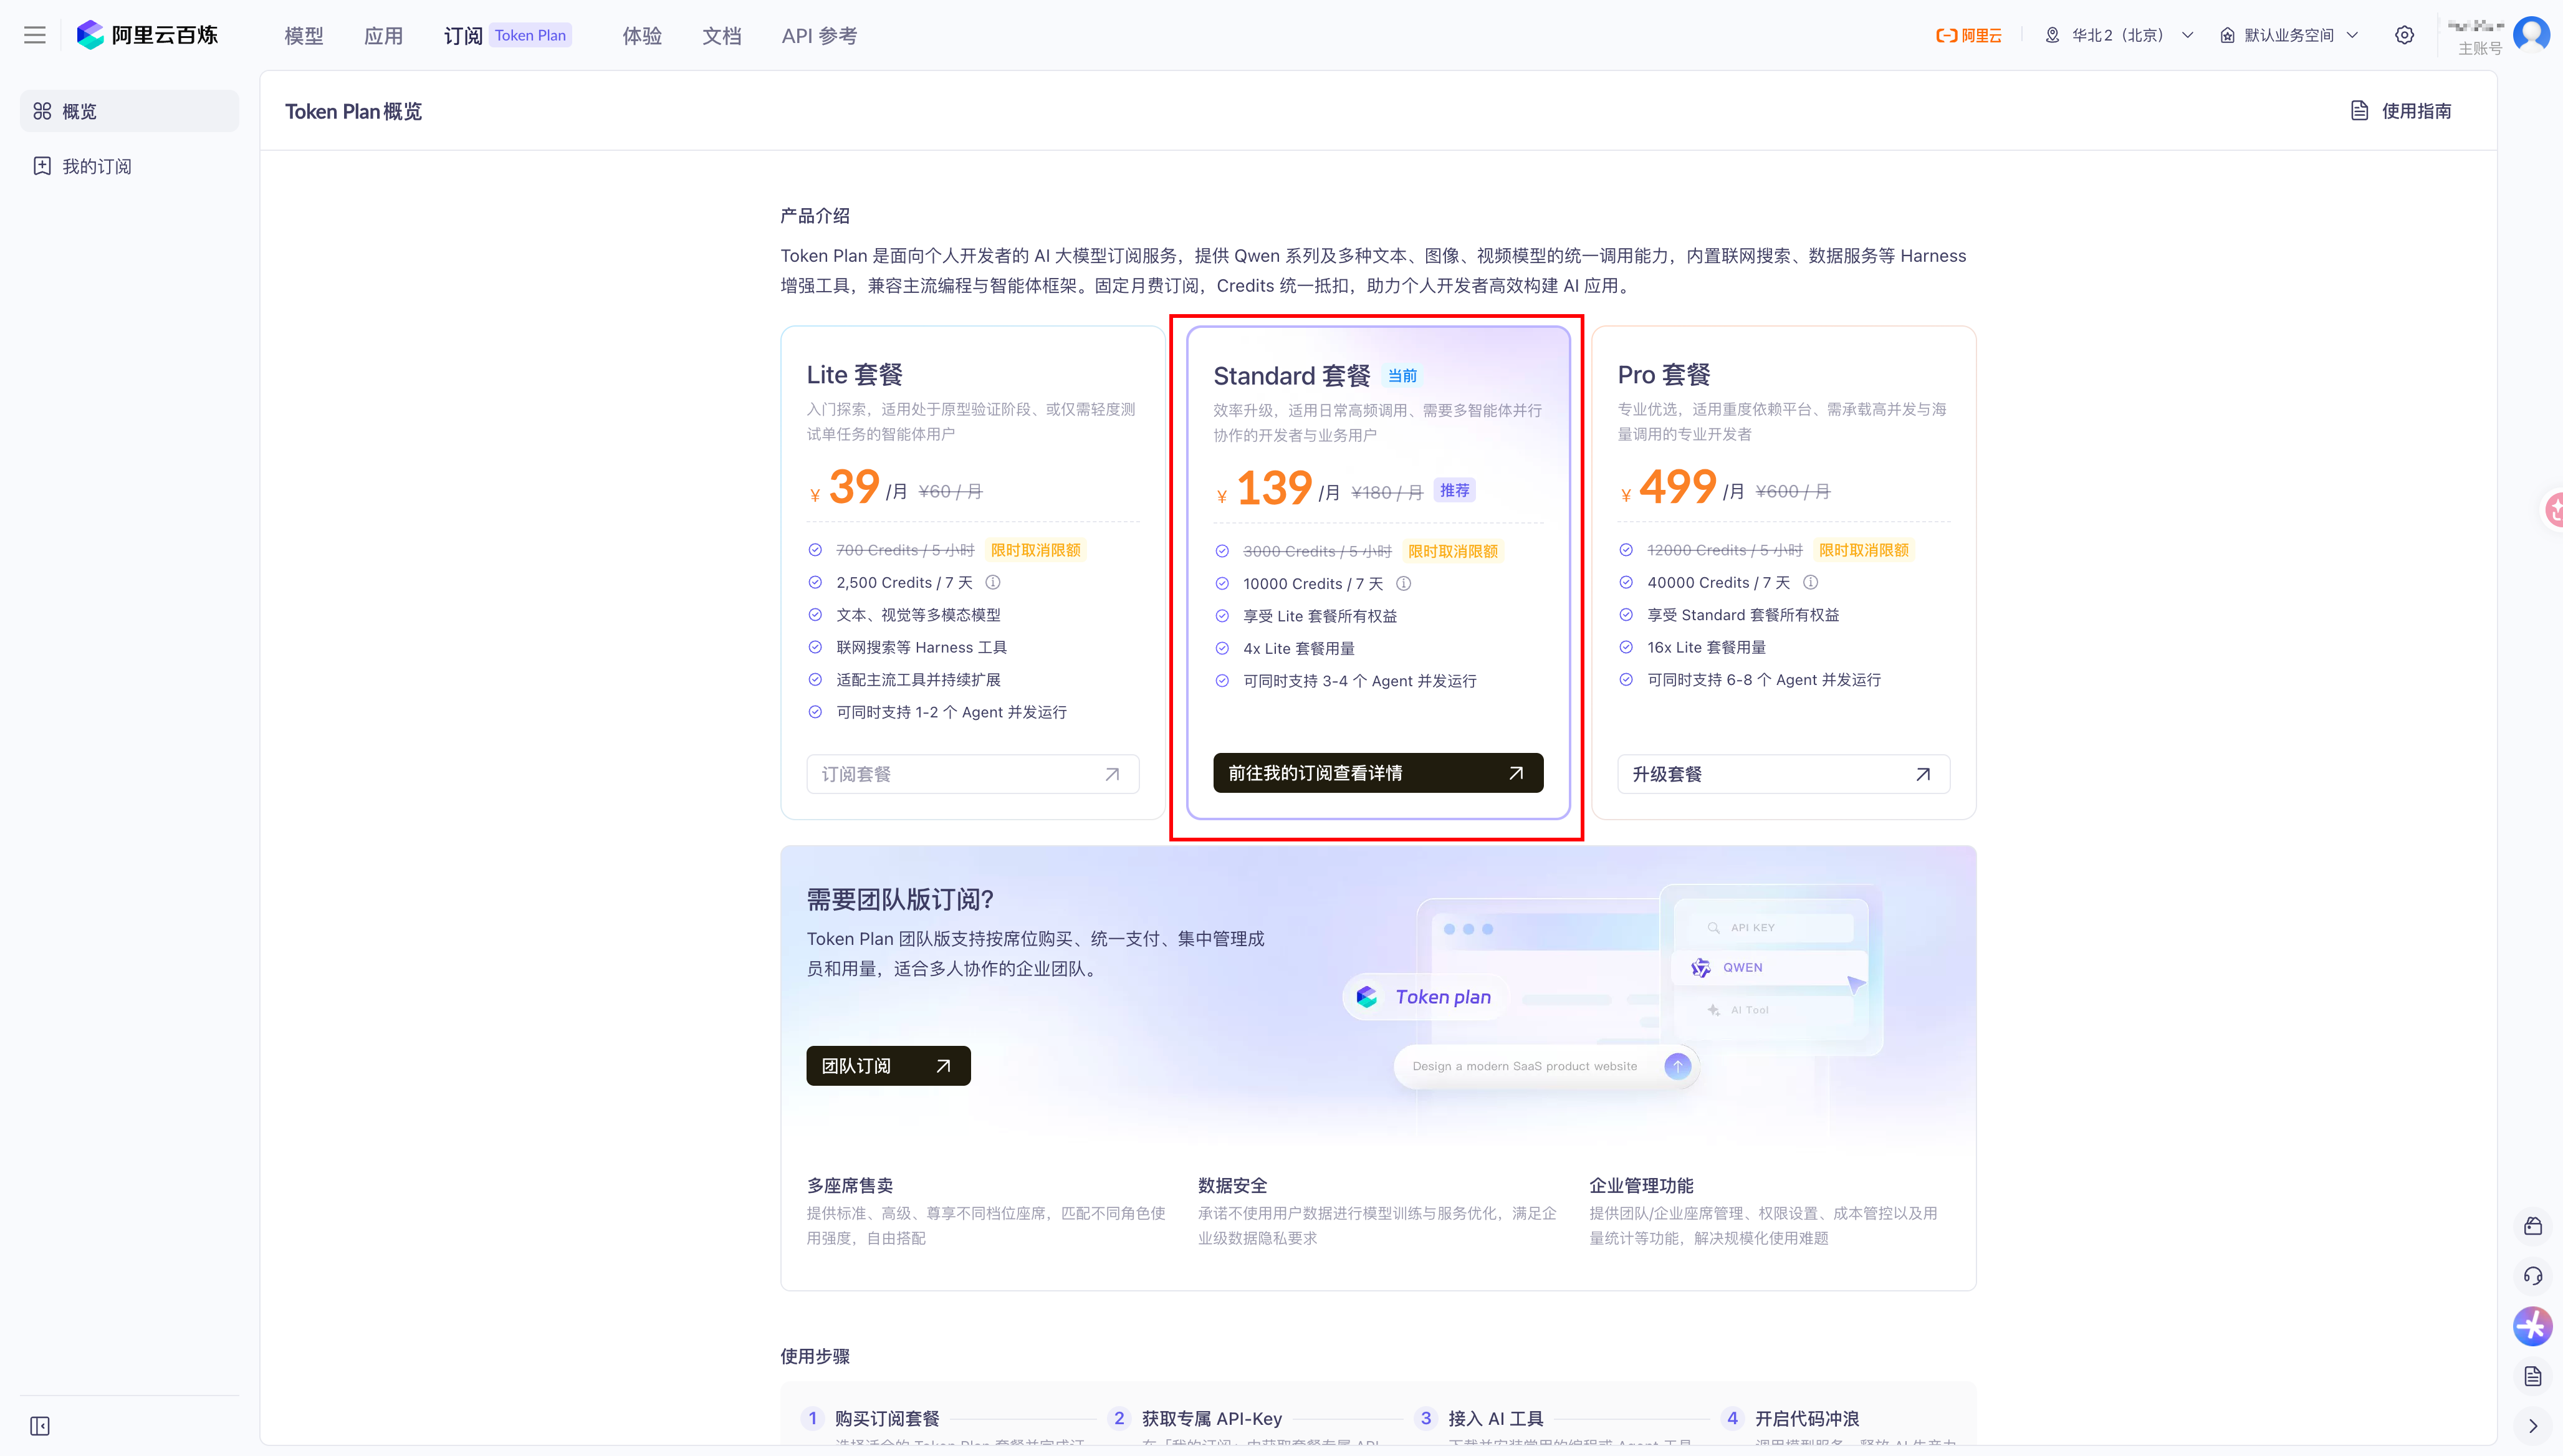Select the 订阅 Token Plan tab
This screenshot has height=1456, width=2563.
coord(507,36)
